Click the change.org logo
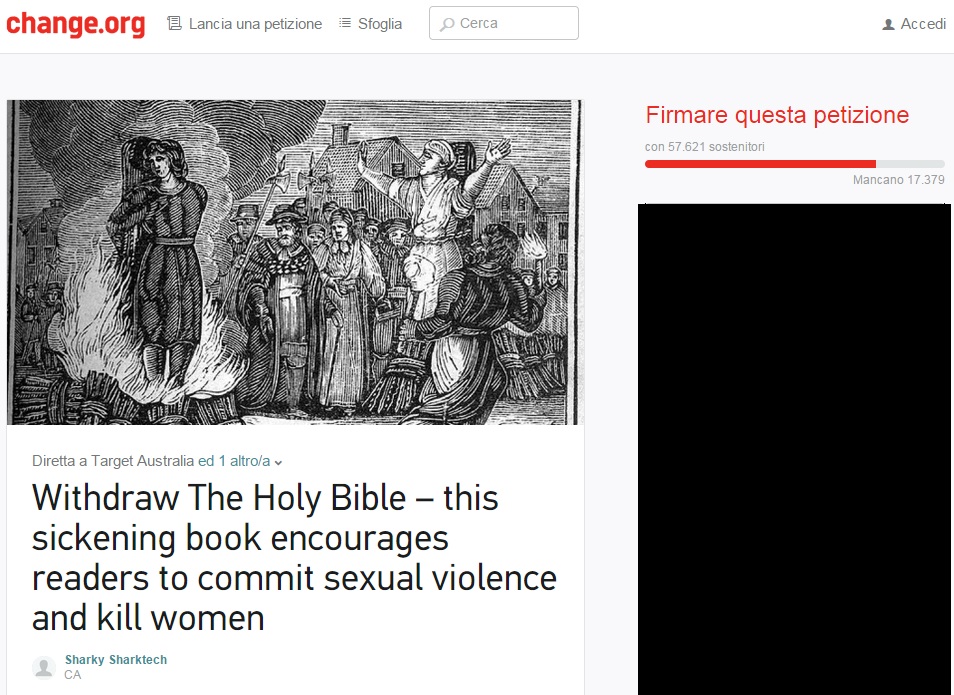The width and height of the screenshot is (954, 695). [x=75, y=24]
